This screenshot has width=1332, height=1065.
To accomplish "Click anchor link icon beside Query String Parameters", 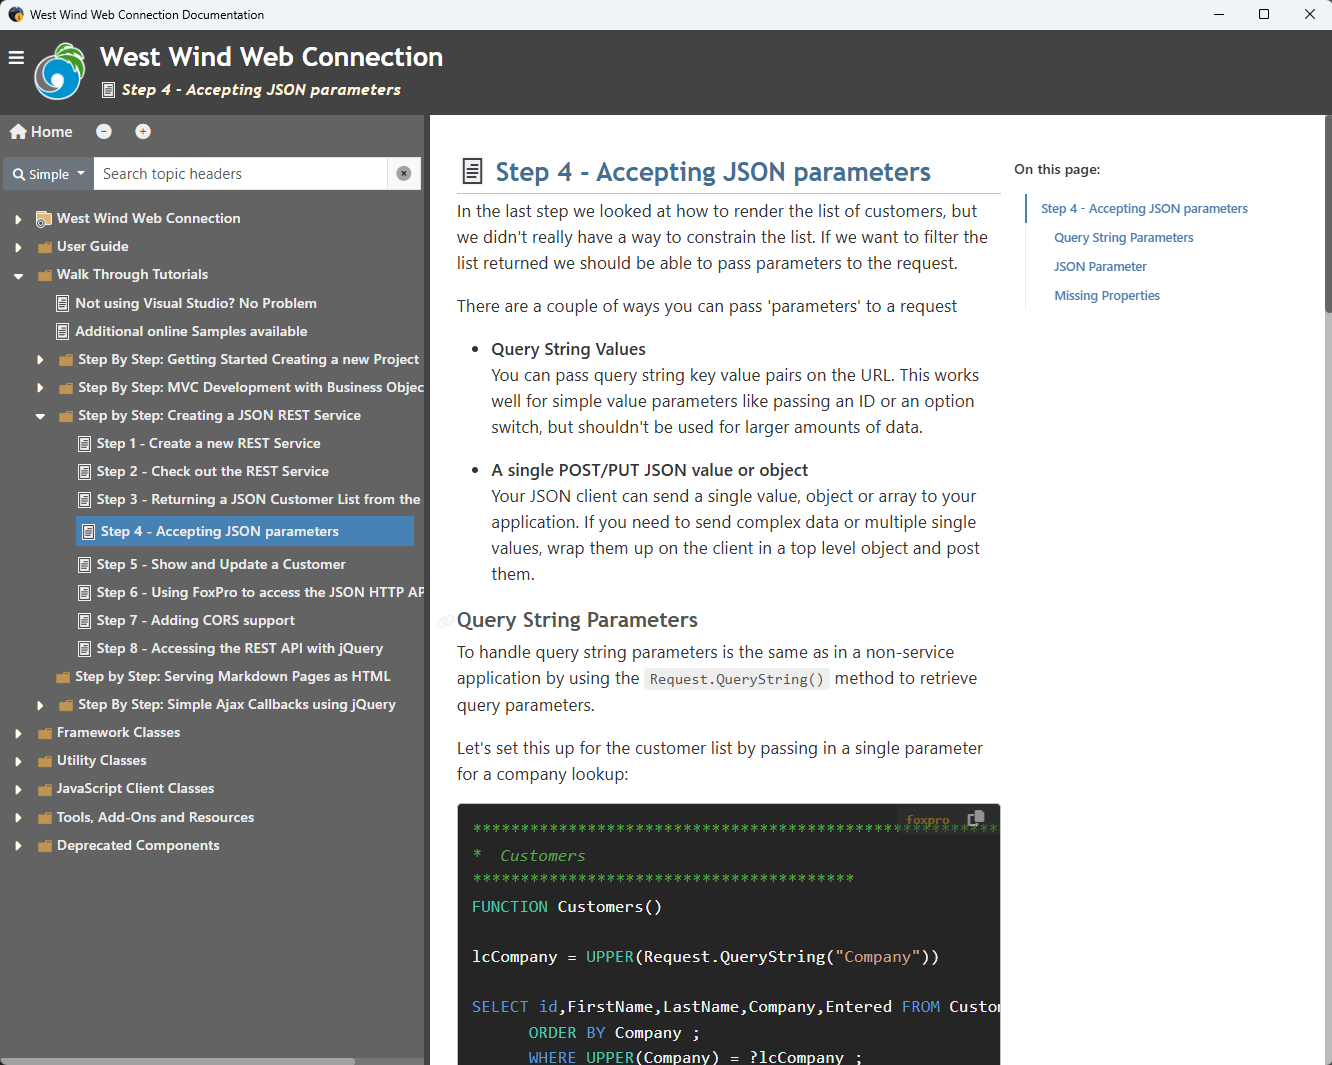I will coord(445,622).
